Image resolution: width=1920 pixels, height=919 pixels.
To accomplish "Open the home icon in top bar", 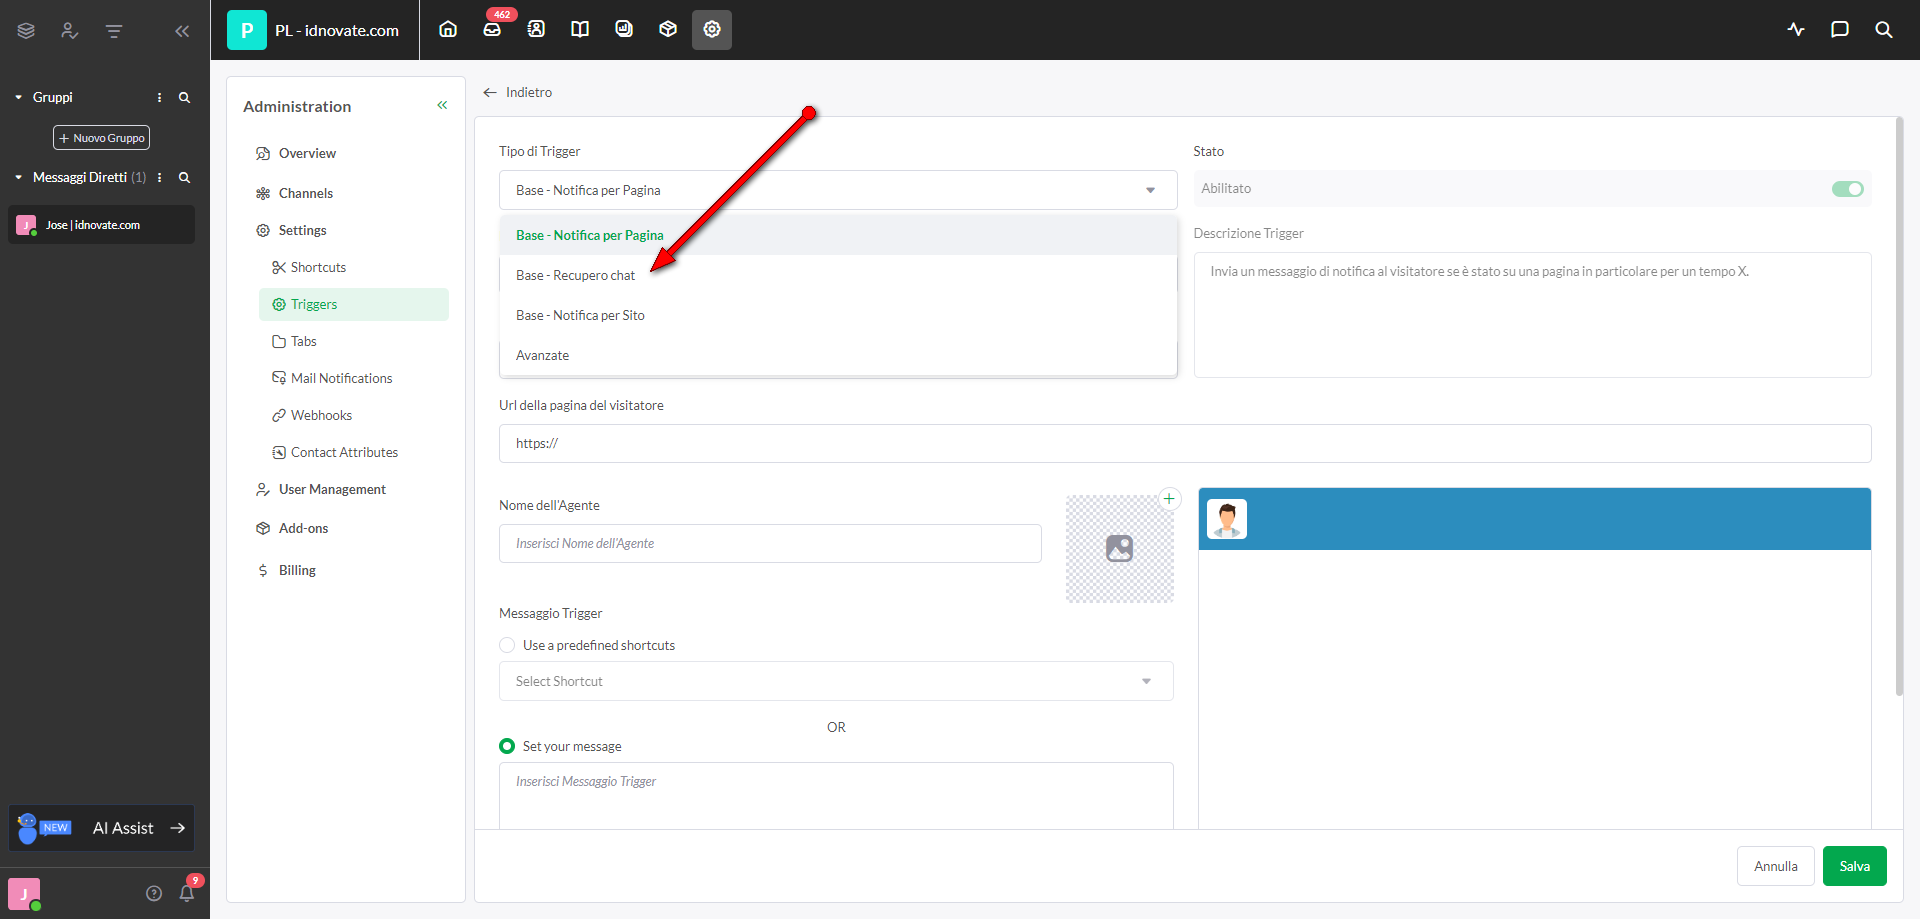I will click(448, 30).
